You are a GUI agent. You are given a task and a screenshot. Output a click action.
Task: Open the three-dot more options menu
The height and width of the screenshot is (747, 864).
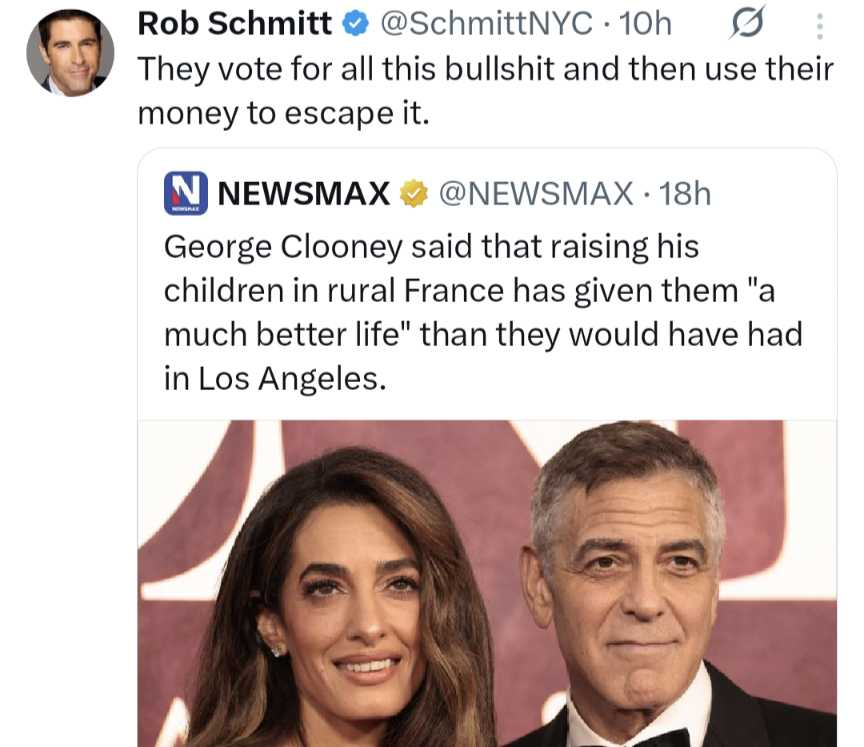click(819, 25)
